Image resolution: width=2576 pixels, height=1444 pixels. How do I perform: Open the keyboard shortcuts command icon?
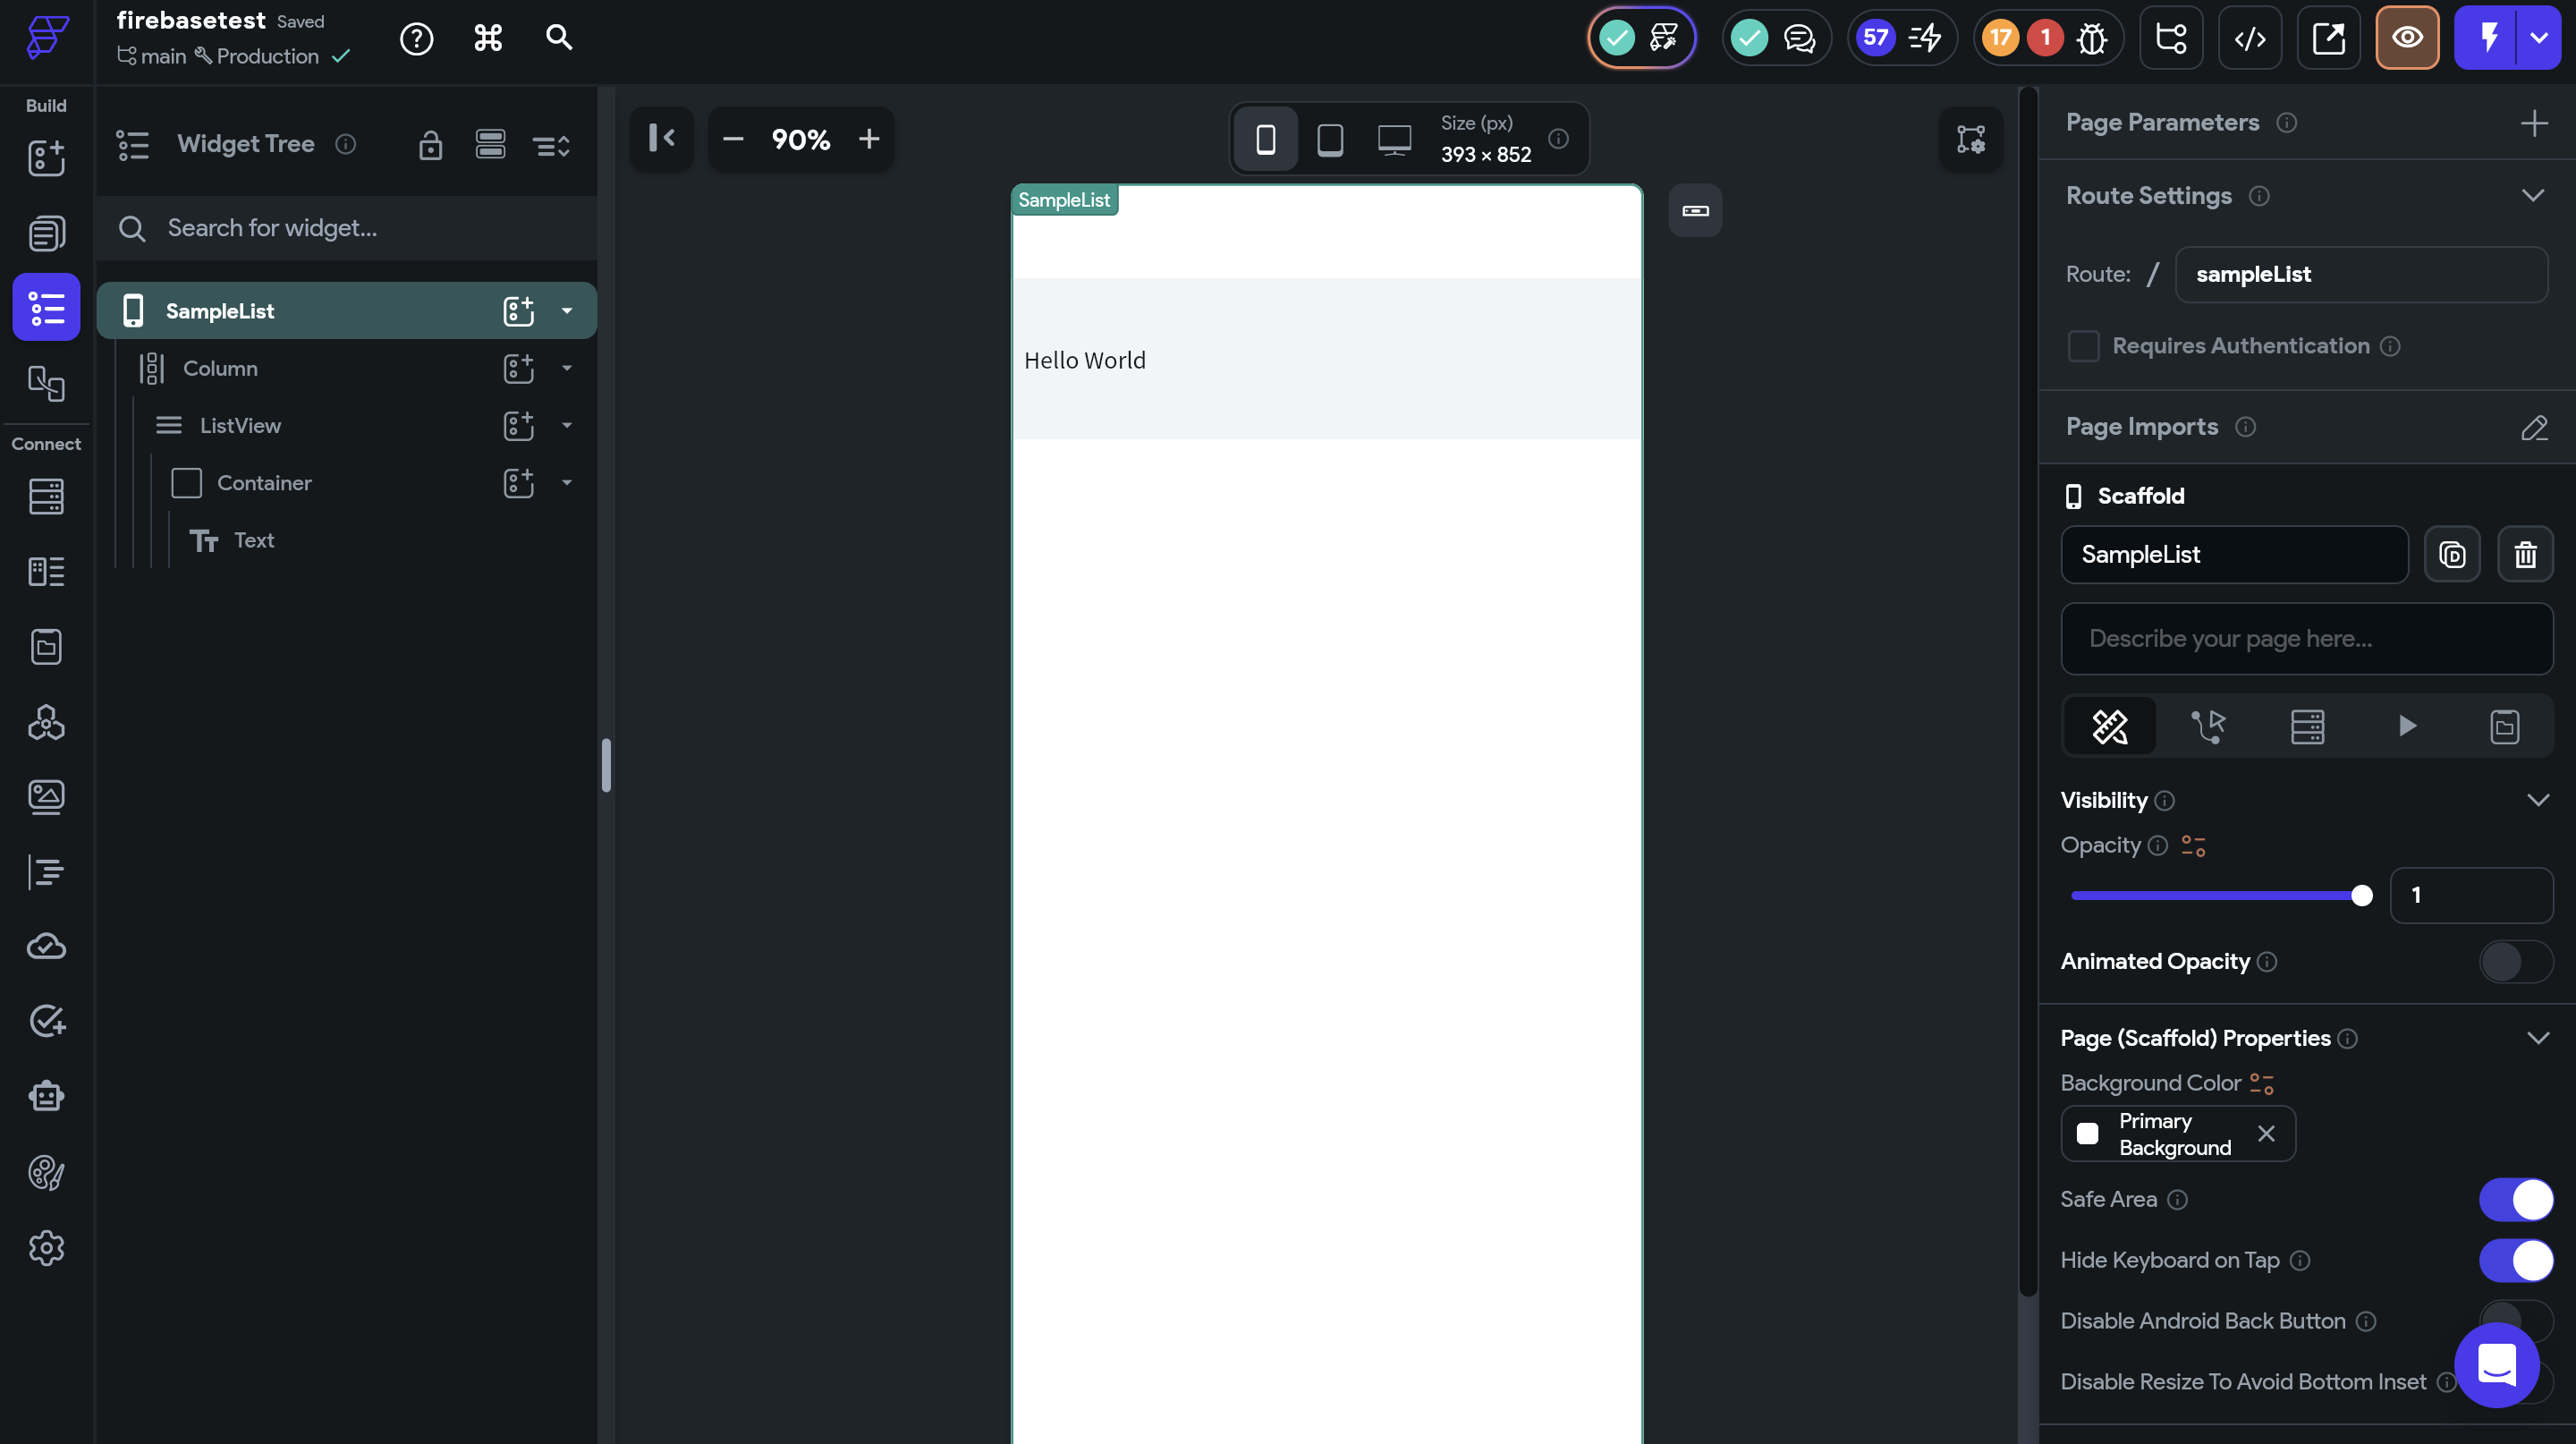point(488,38)
